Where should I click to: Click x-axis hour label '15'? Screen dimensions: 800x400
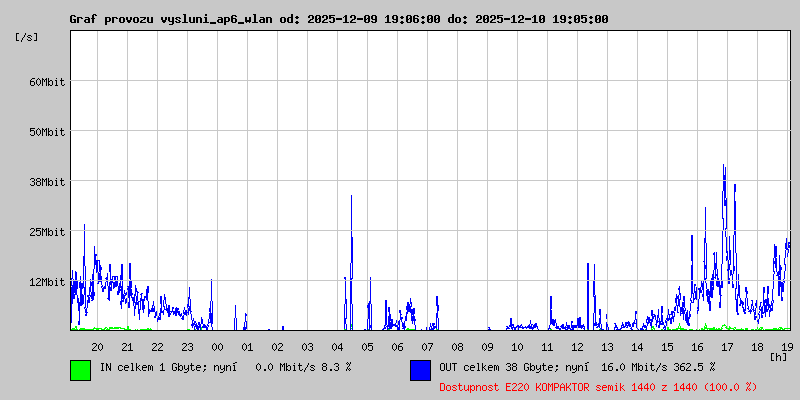pyautogui.click(x=667, y=347)
